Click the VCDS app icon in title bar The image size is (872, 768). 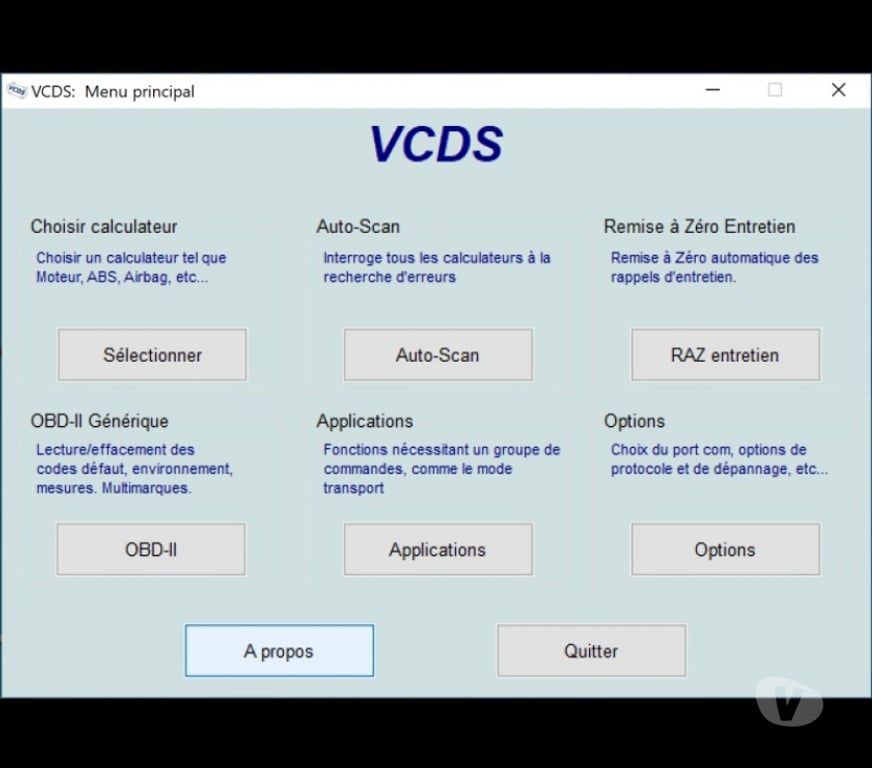click(16, 91)
